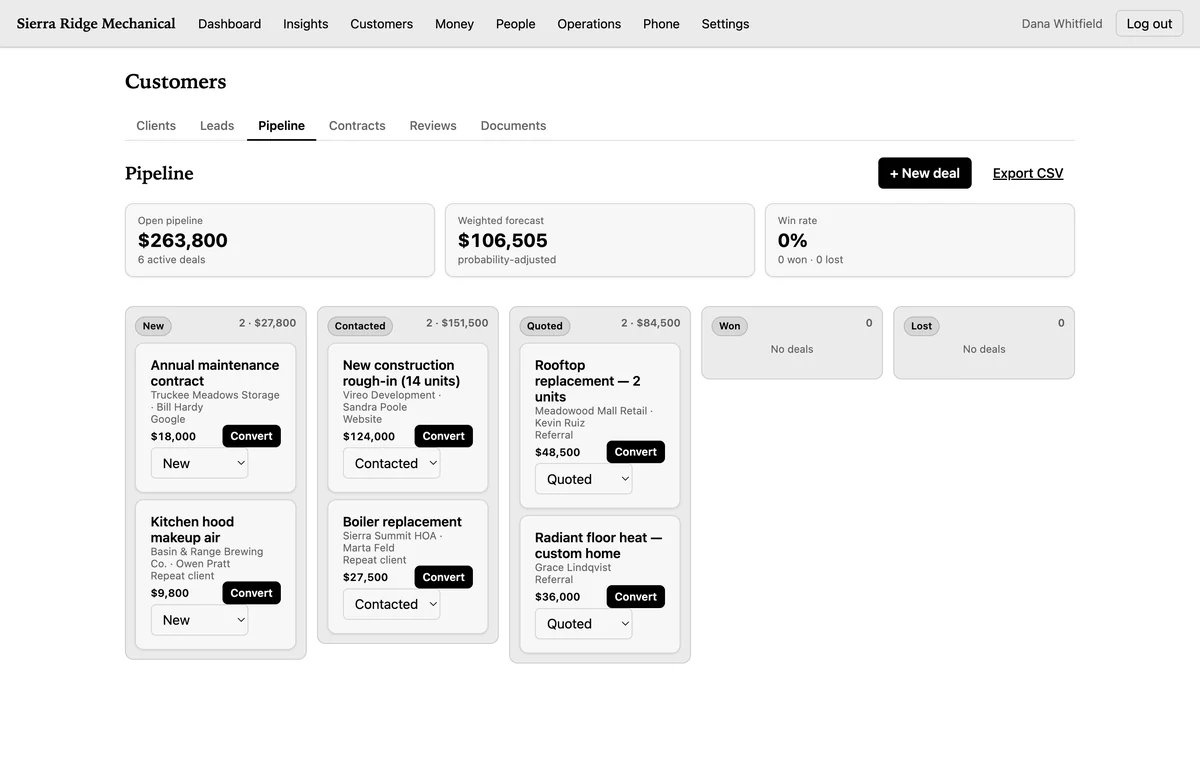
Task: Click the Log out button
Action: (x=1149, y=24)
